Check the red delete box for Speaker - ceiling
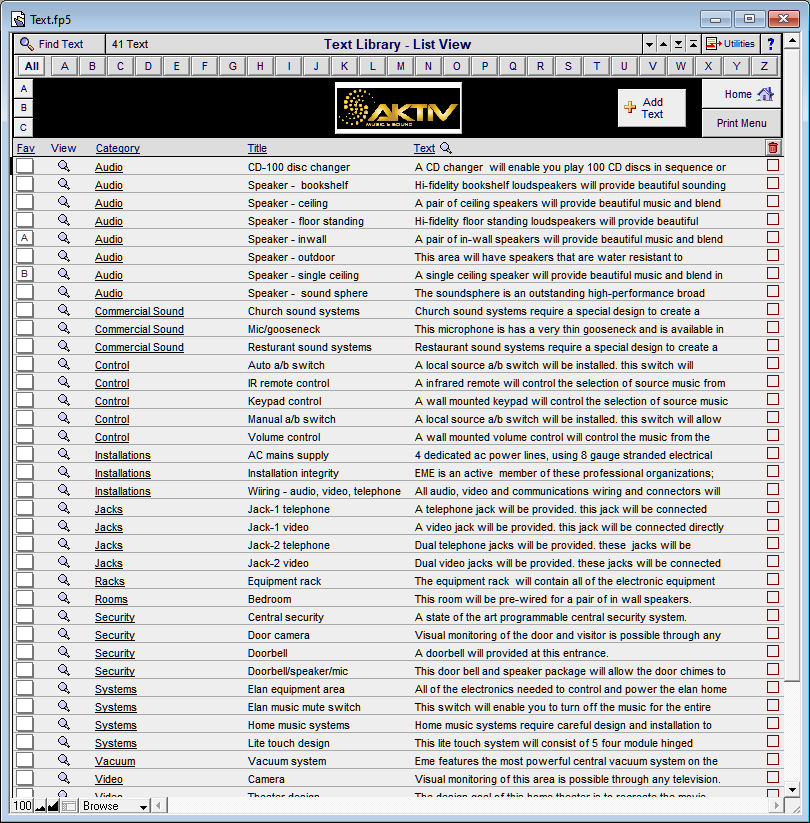This screenshot has height=823, width=810. pos(773,201)
